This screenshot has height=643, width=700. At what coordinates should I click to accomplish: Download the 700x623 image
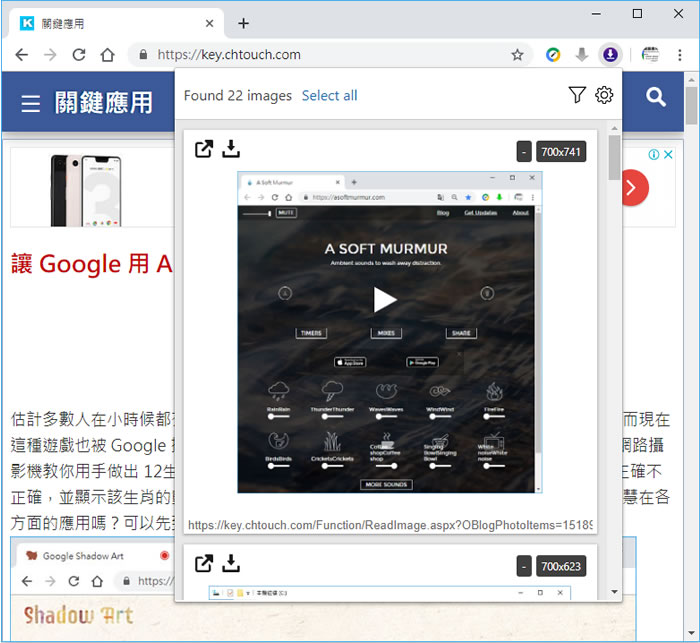(231, 564)
